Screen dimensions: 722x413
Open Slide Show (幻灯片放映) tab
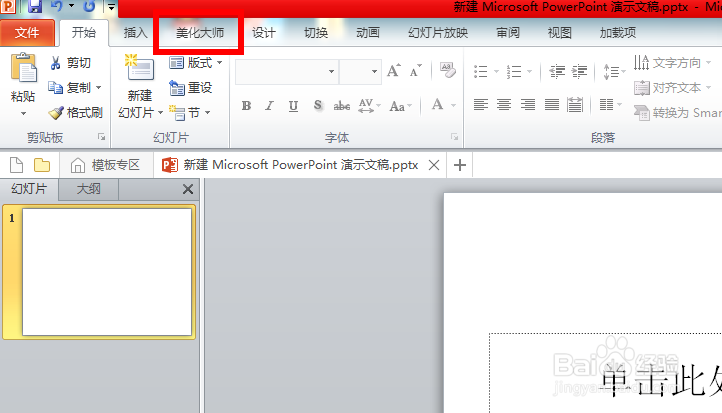[438, 33]
